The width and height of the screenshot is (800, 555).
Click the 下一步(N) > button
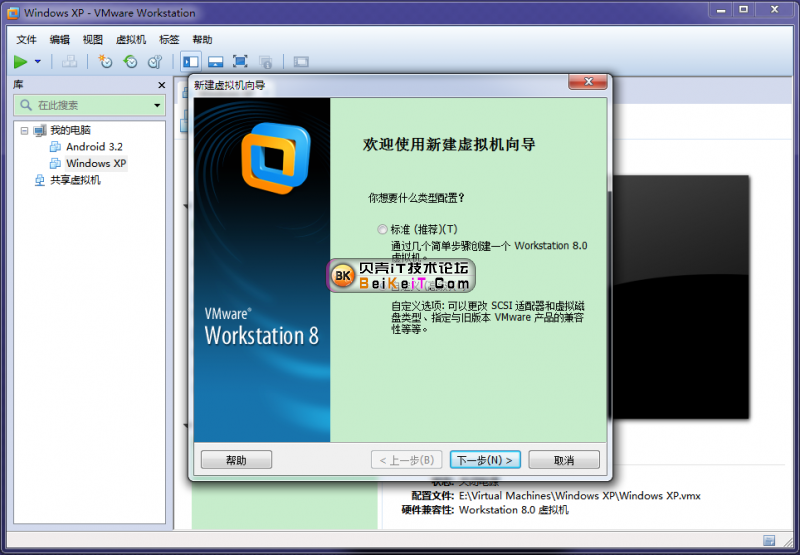tap(485, 460)
